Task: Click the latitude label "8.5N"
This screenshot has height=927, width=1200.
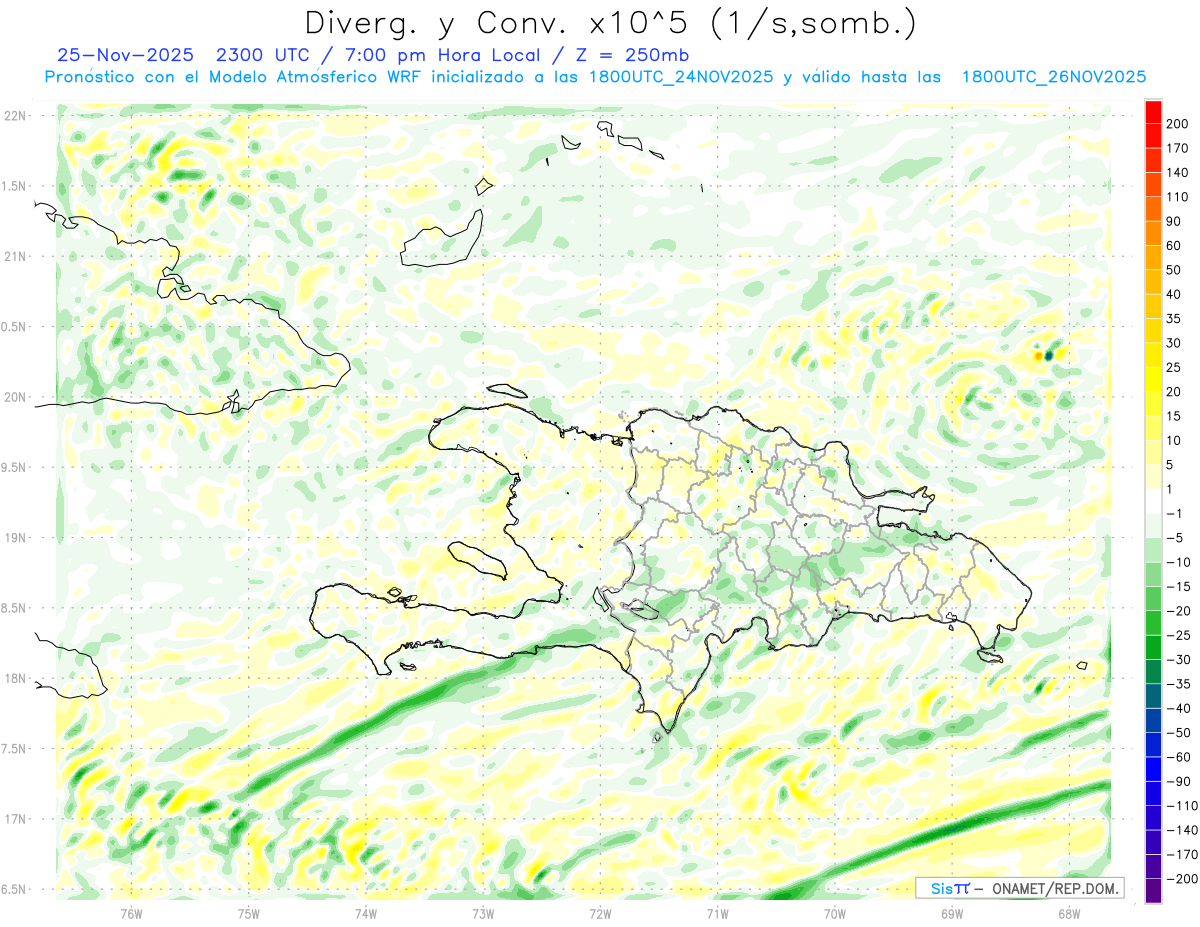Action: coord(14,608)
